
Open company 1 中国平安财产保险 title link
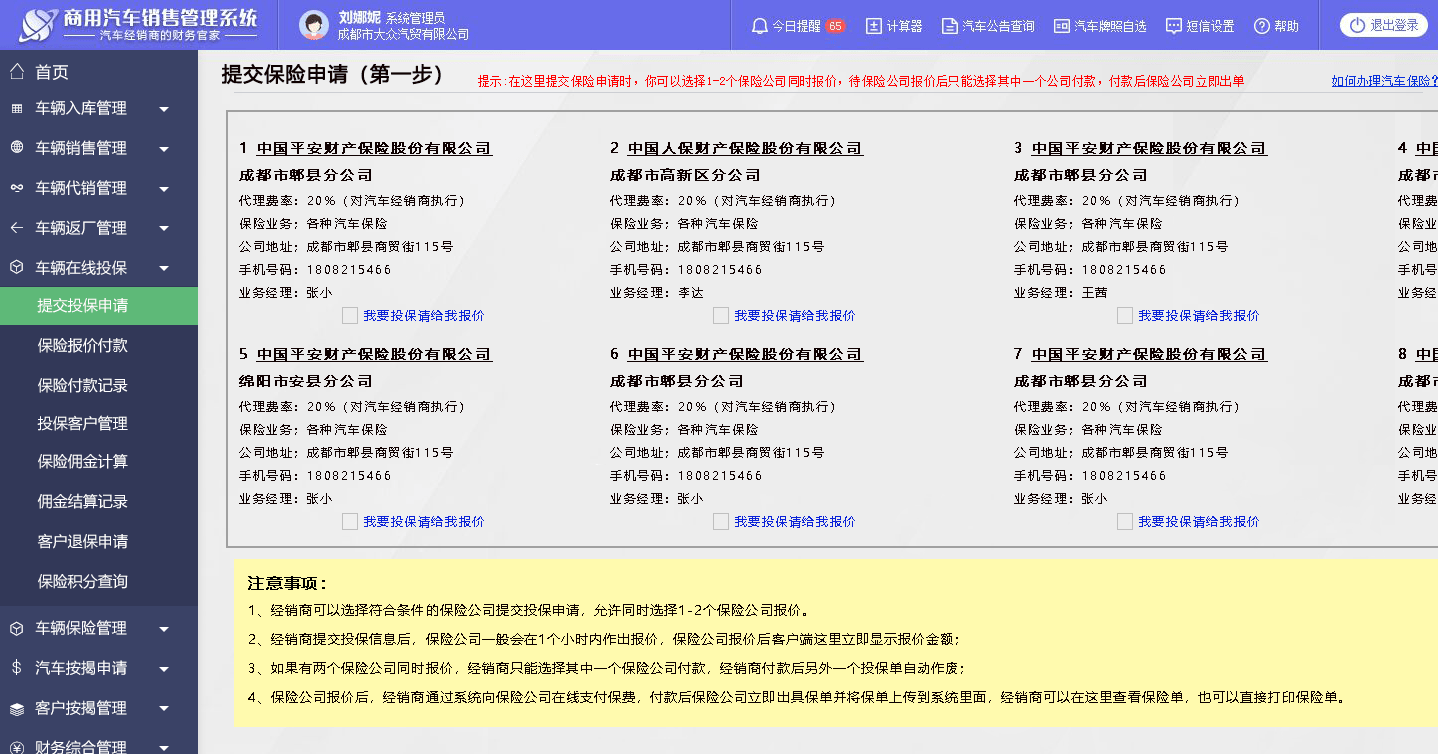pos(374,148)
